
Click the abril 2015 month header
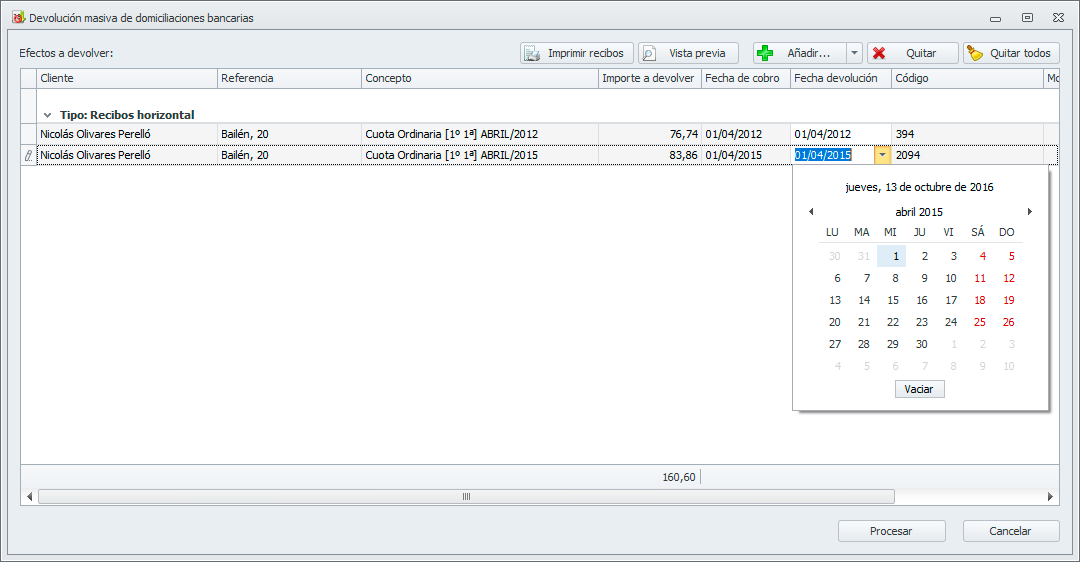pyautogui.click(x=919, y=212)
